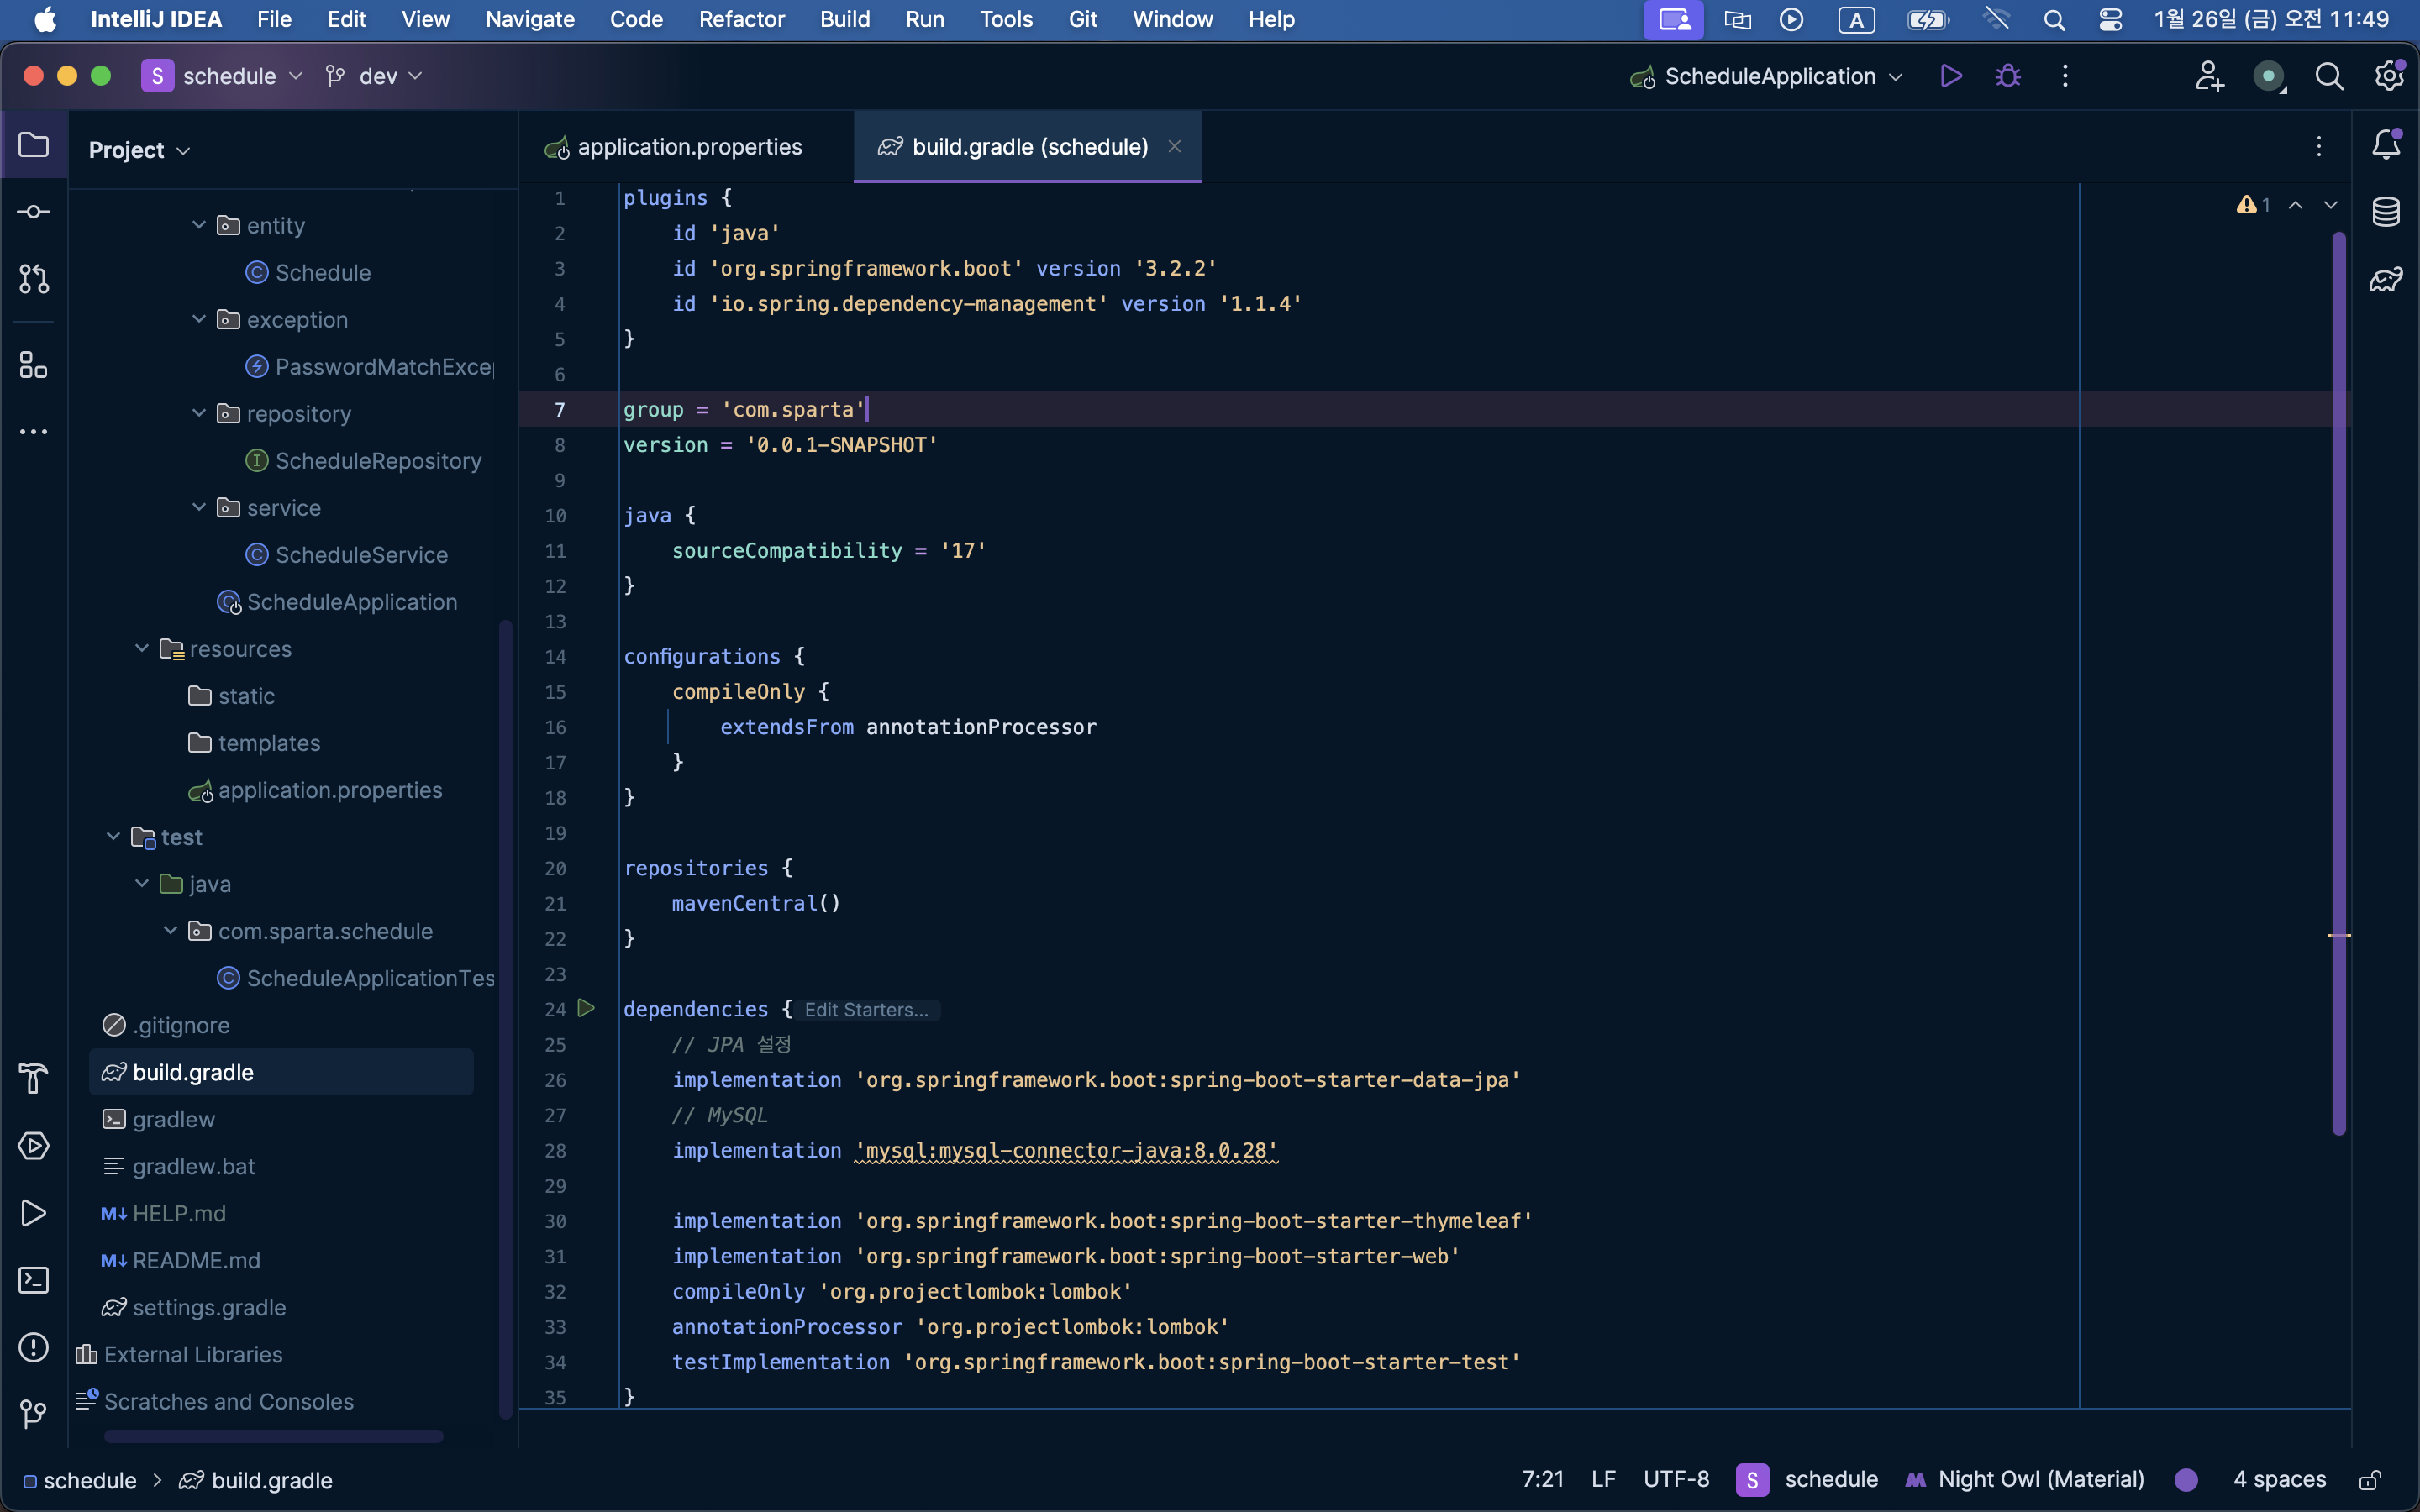Image resolution: width=2420 pixels, height=1512 pixels.
Task: Click the 4 spaces indent setting
Action: coord(2279,1480)
